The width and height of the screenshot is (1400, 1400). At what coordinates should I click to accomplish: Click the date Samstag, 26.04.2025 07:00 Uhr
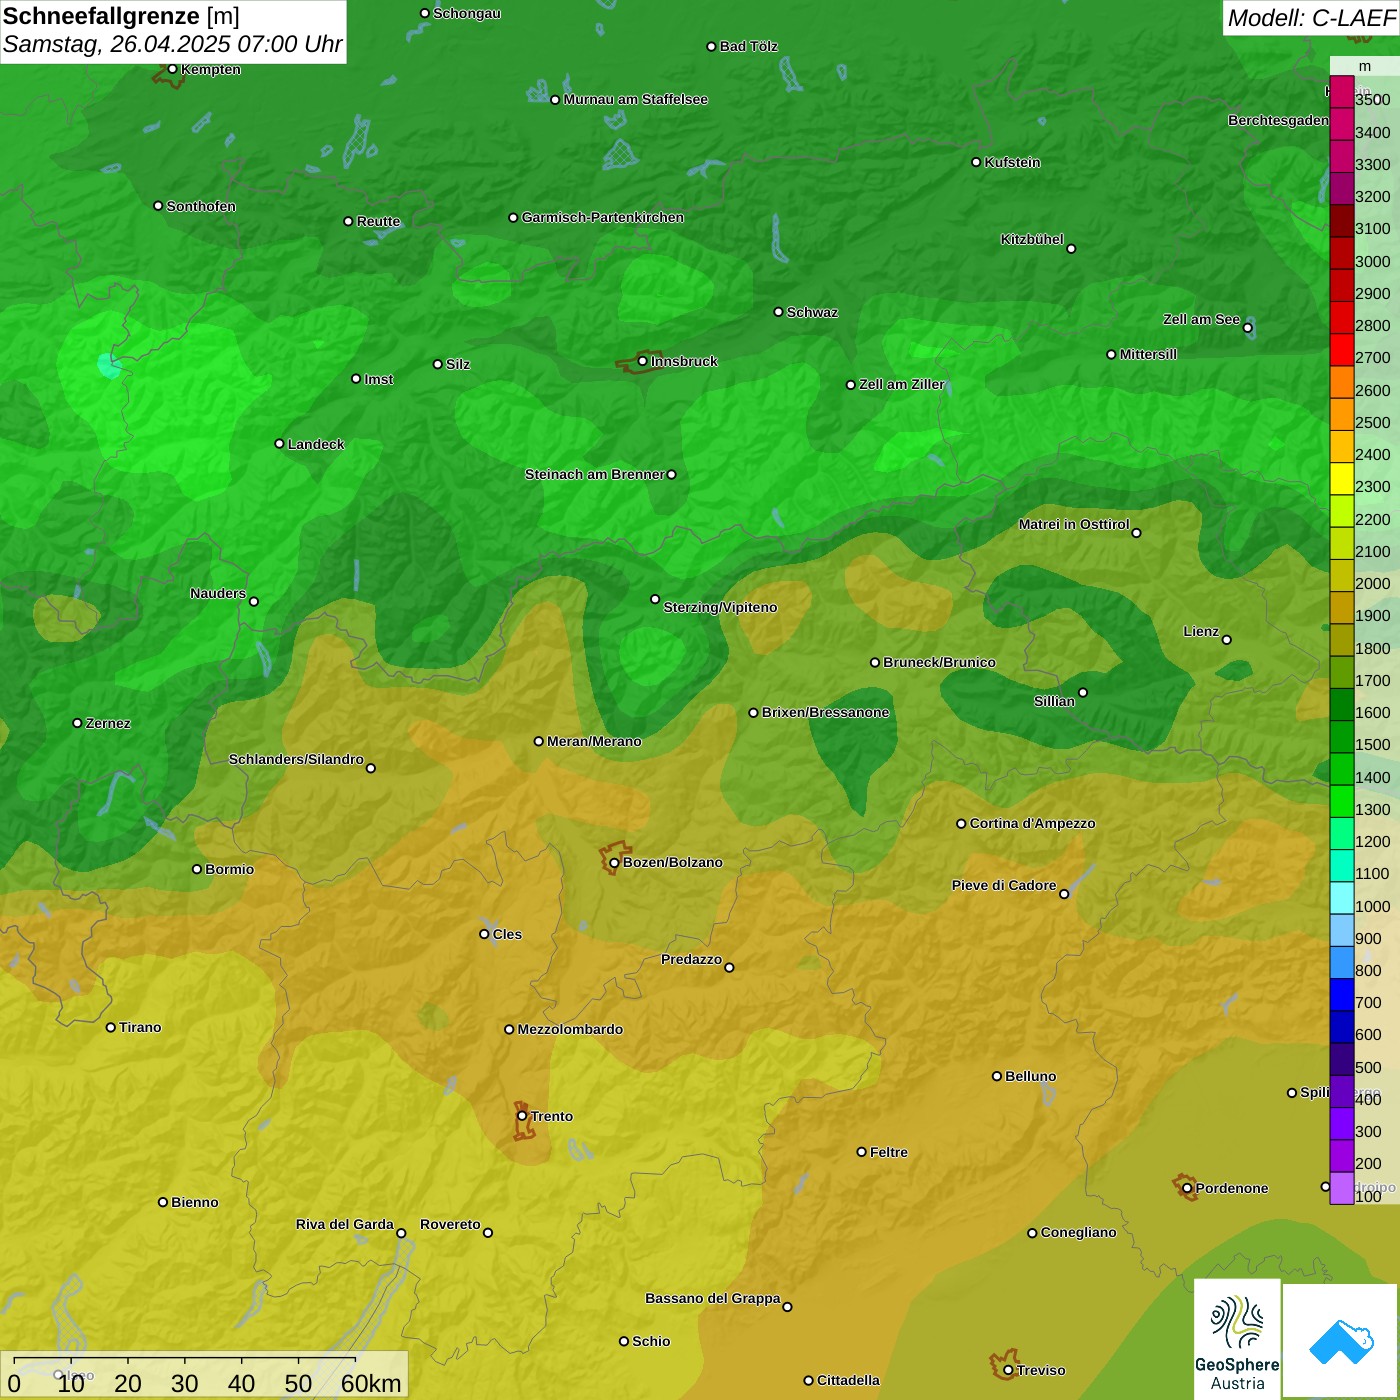[173, 45]
